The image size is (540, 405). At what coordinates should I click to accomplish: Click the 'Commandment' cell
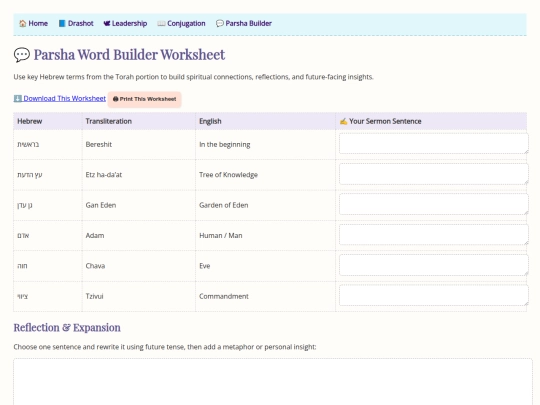click(x=266, y=296)
